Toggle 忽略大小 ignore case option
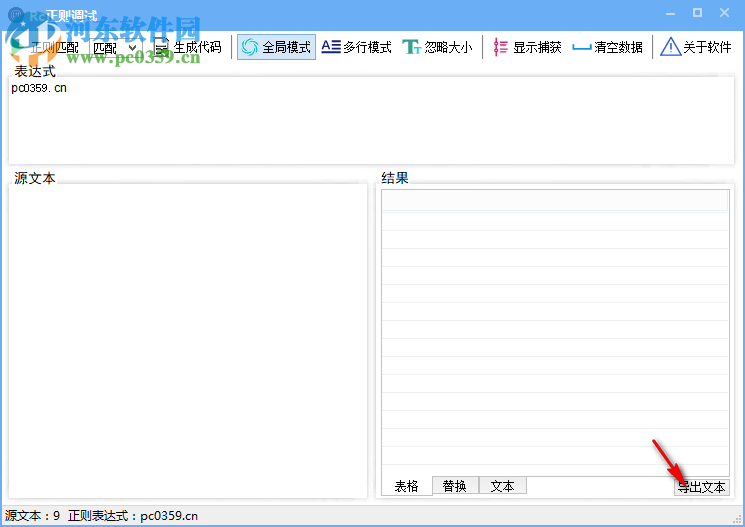Image resolution: width=745 pixels, height=527 pixels. click(437, 47)
